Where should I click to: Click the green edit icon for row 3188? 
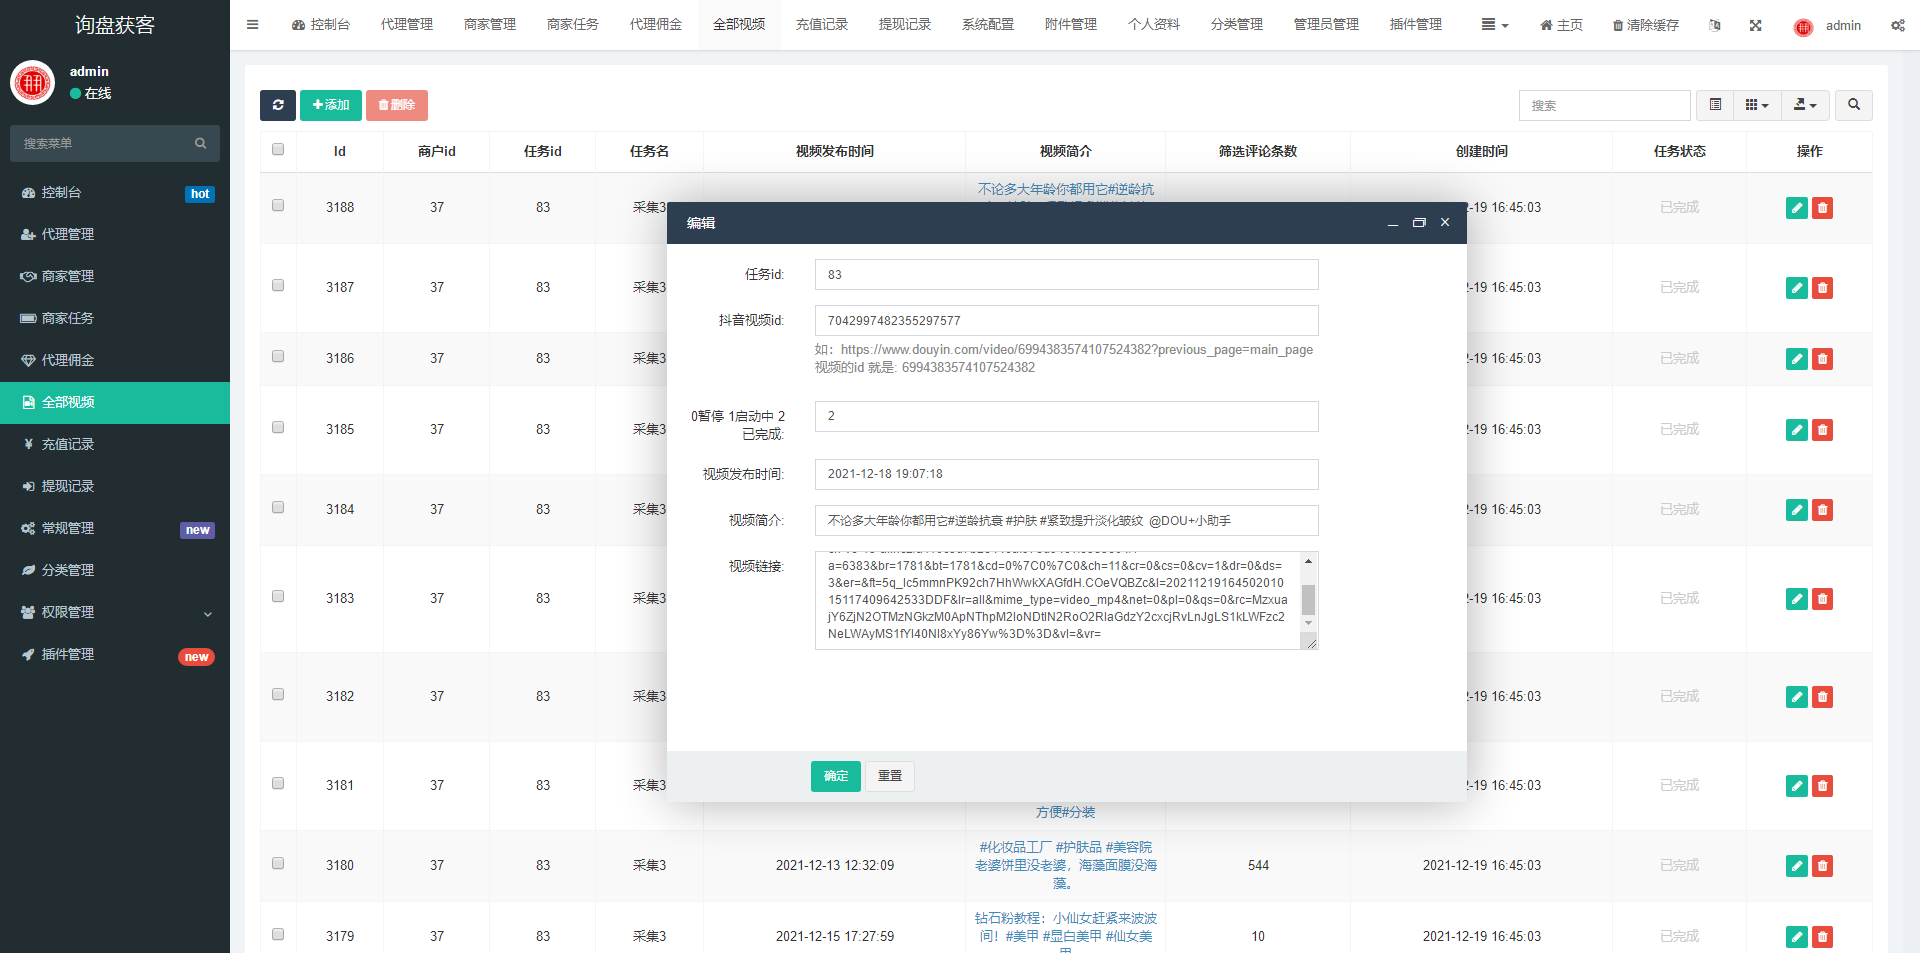coord(1796,208)
